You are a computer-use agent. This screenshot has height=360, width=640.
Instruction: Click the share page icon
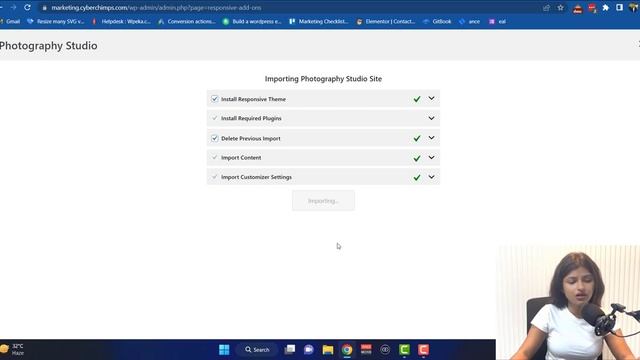tap(546, 8)
